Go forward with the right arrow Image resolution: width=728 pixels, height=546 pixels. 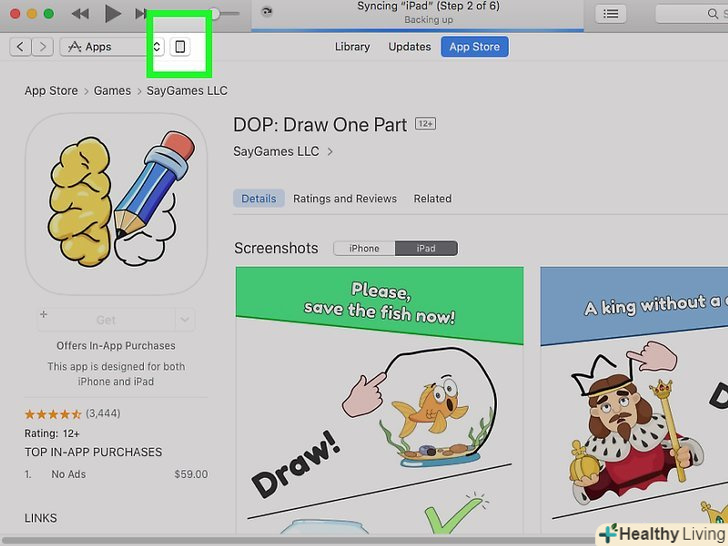(43, 47)
